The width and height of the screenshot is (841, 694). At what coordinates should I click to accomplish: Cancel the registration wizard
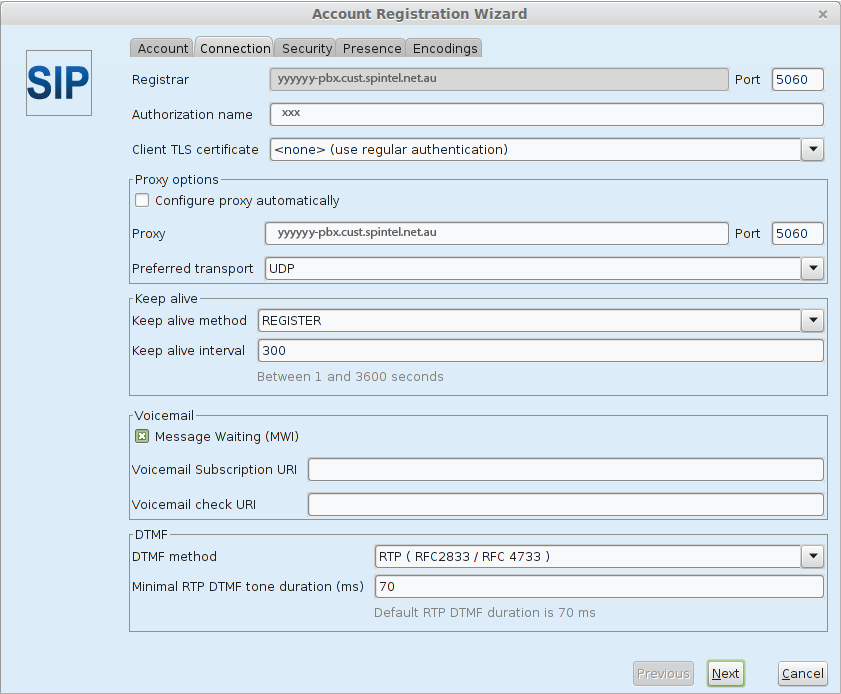click(x=802, y=674)
